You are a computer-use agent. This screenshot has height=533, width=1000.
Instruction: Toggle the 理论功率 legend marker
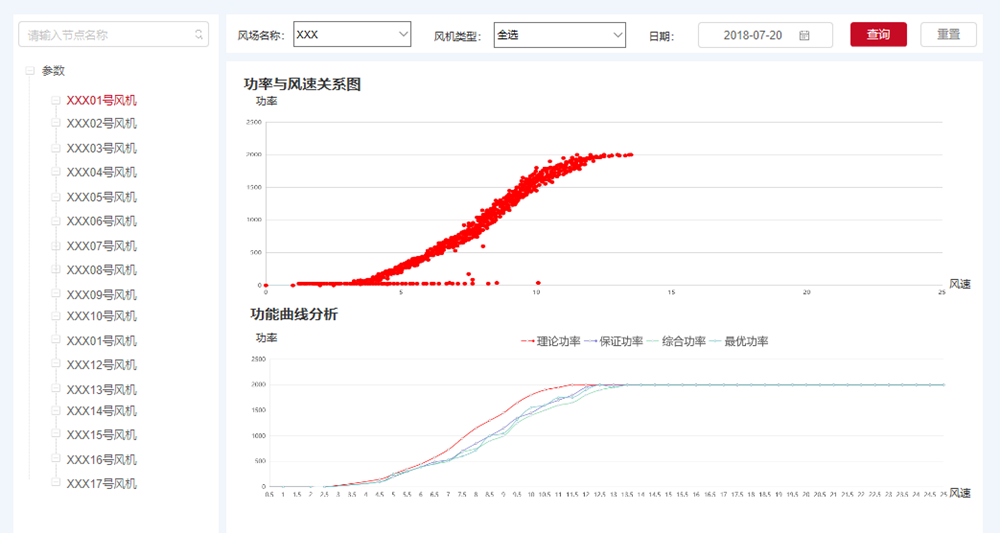coord(529,342)
